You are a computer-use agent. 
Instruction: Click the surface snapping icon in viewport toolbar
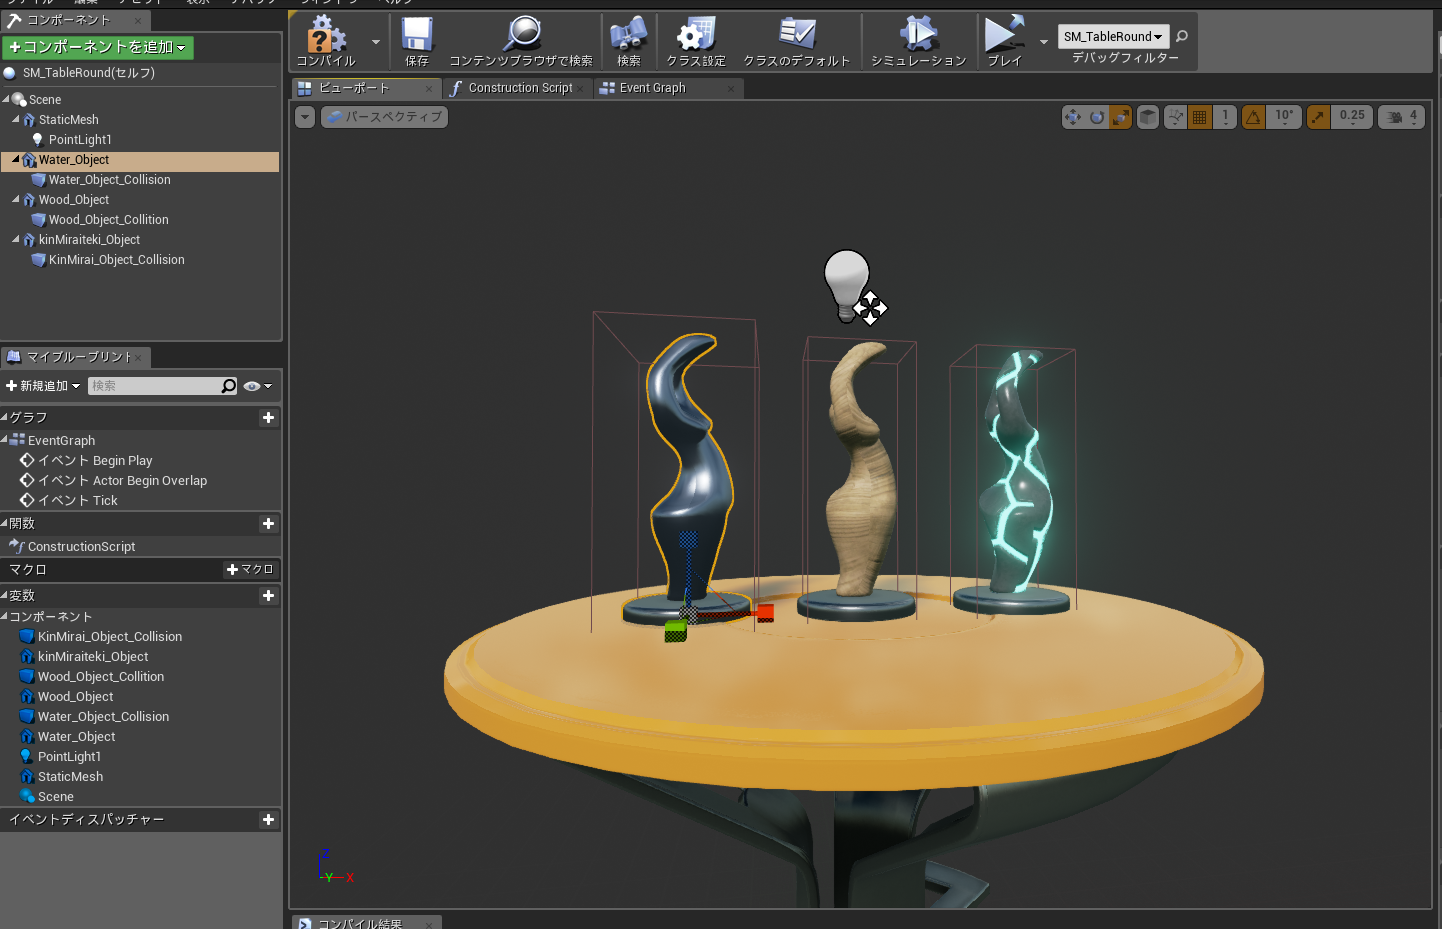1176,117
